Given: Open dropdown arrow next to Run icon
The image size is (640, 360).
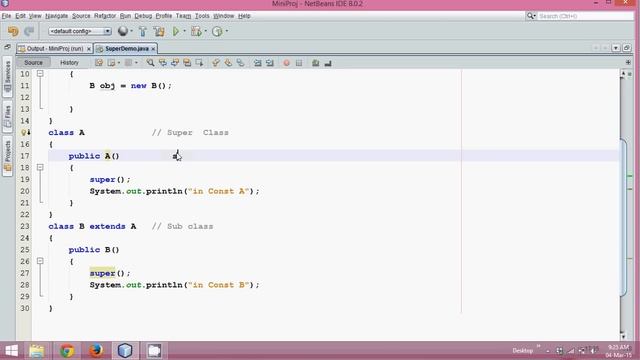Looking at the screenshot, I should click(x=184, y=31).
